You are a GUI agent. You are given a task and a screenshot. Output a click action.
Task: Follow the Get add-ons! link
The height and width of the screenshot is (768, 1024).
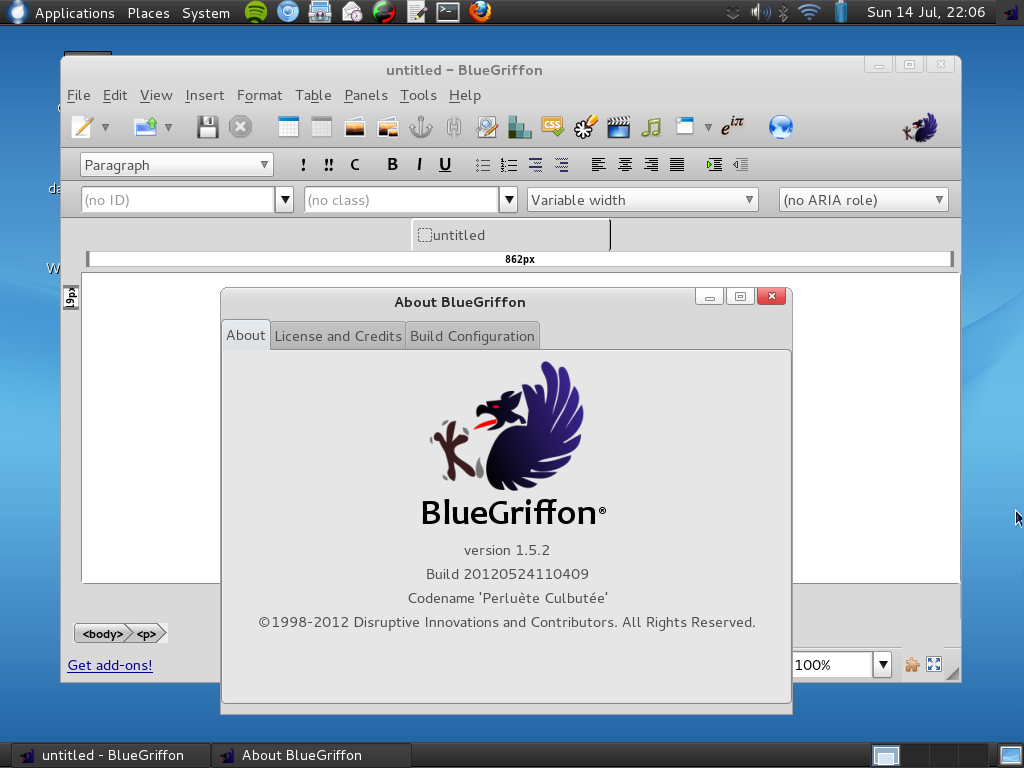110,665
